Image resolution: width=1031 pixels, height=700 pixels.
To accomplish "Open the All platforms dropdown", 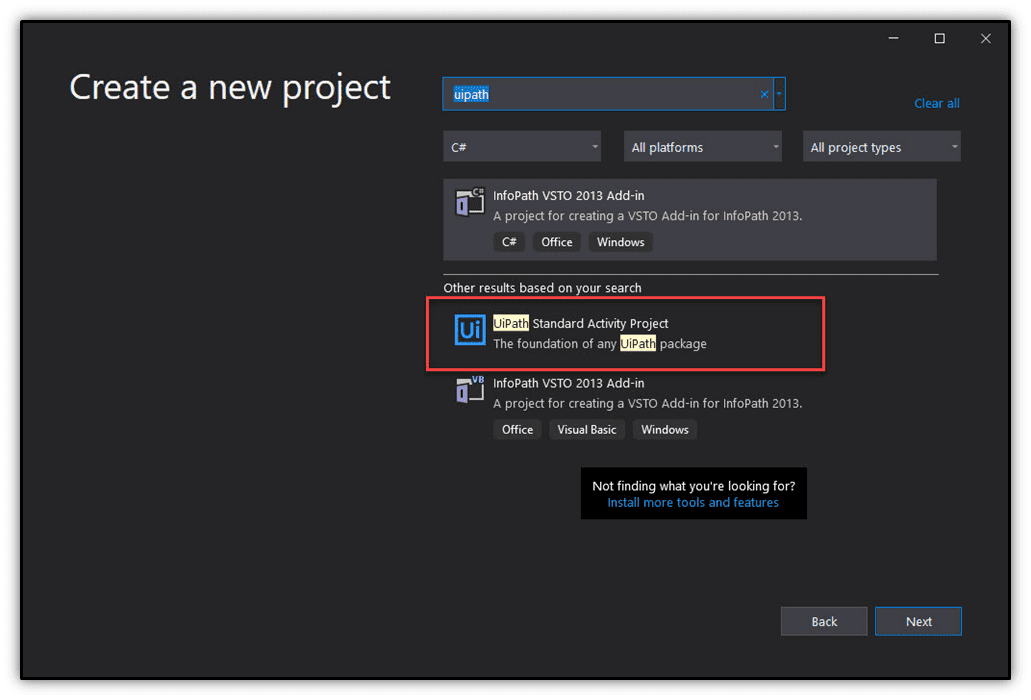I will point(703,146).
